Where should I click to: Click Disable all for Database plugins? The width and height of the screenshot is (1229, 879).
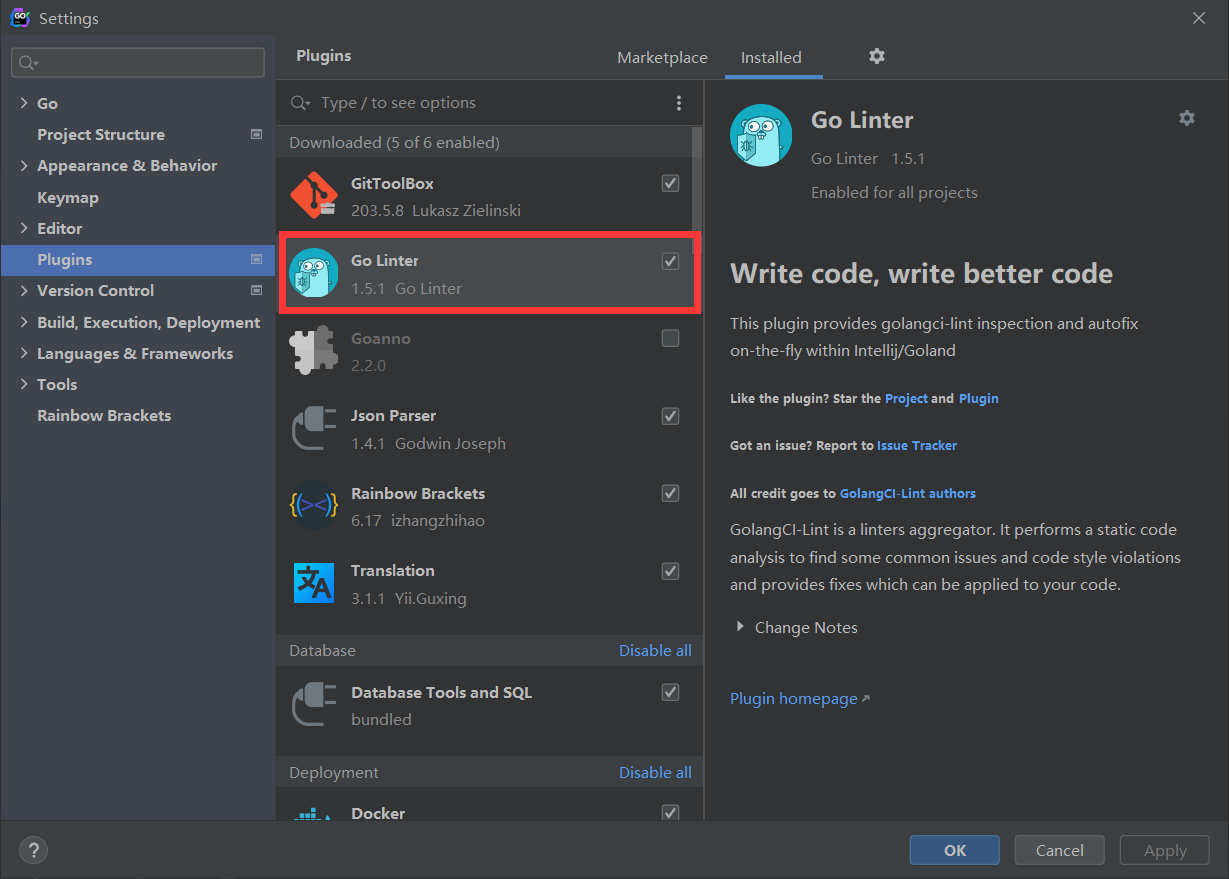coord(655,650)
